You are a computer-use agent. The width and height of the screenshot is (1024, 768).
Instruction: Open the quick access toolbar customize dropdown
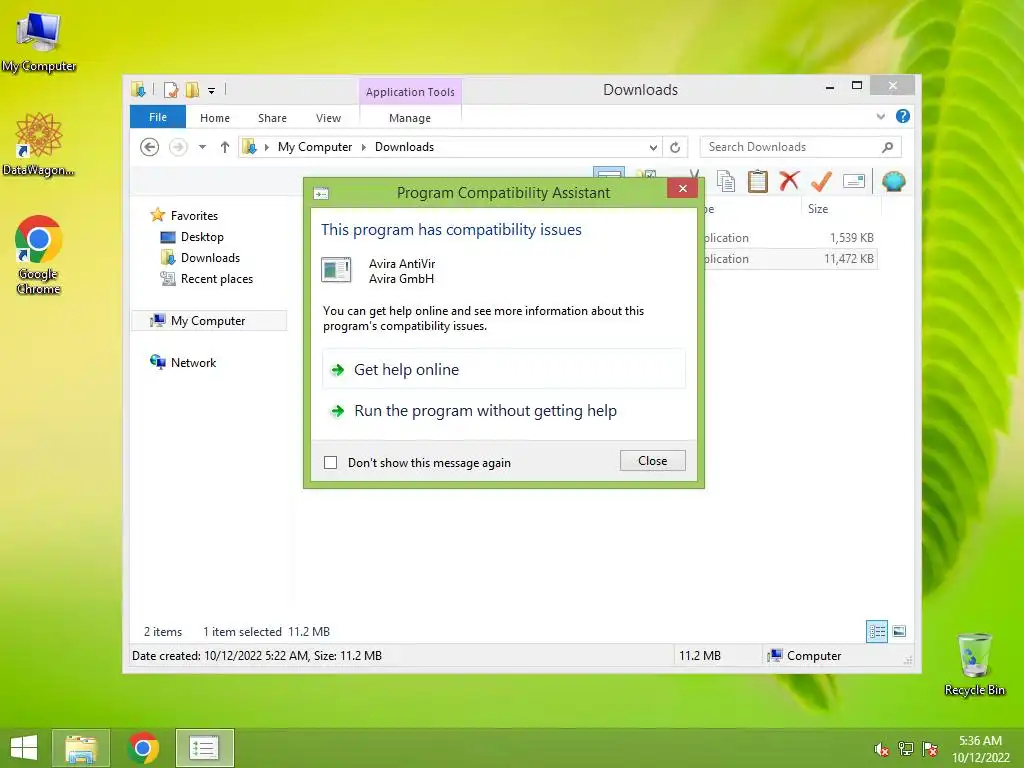pos(212,91)
